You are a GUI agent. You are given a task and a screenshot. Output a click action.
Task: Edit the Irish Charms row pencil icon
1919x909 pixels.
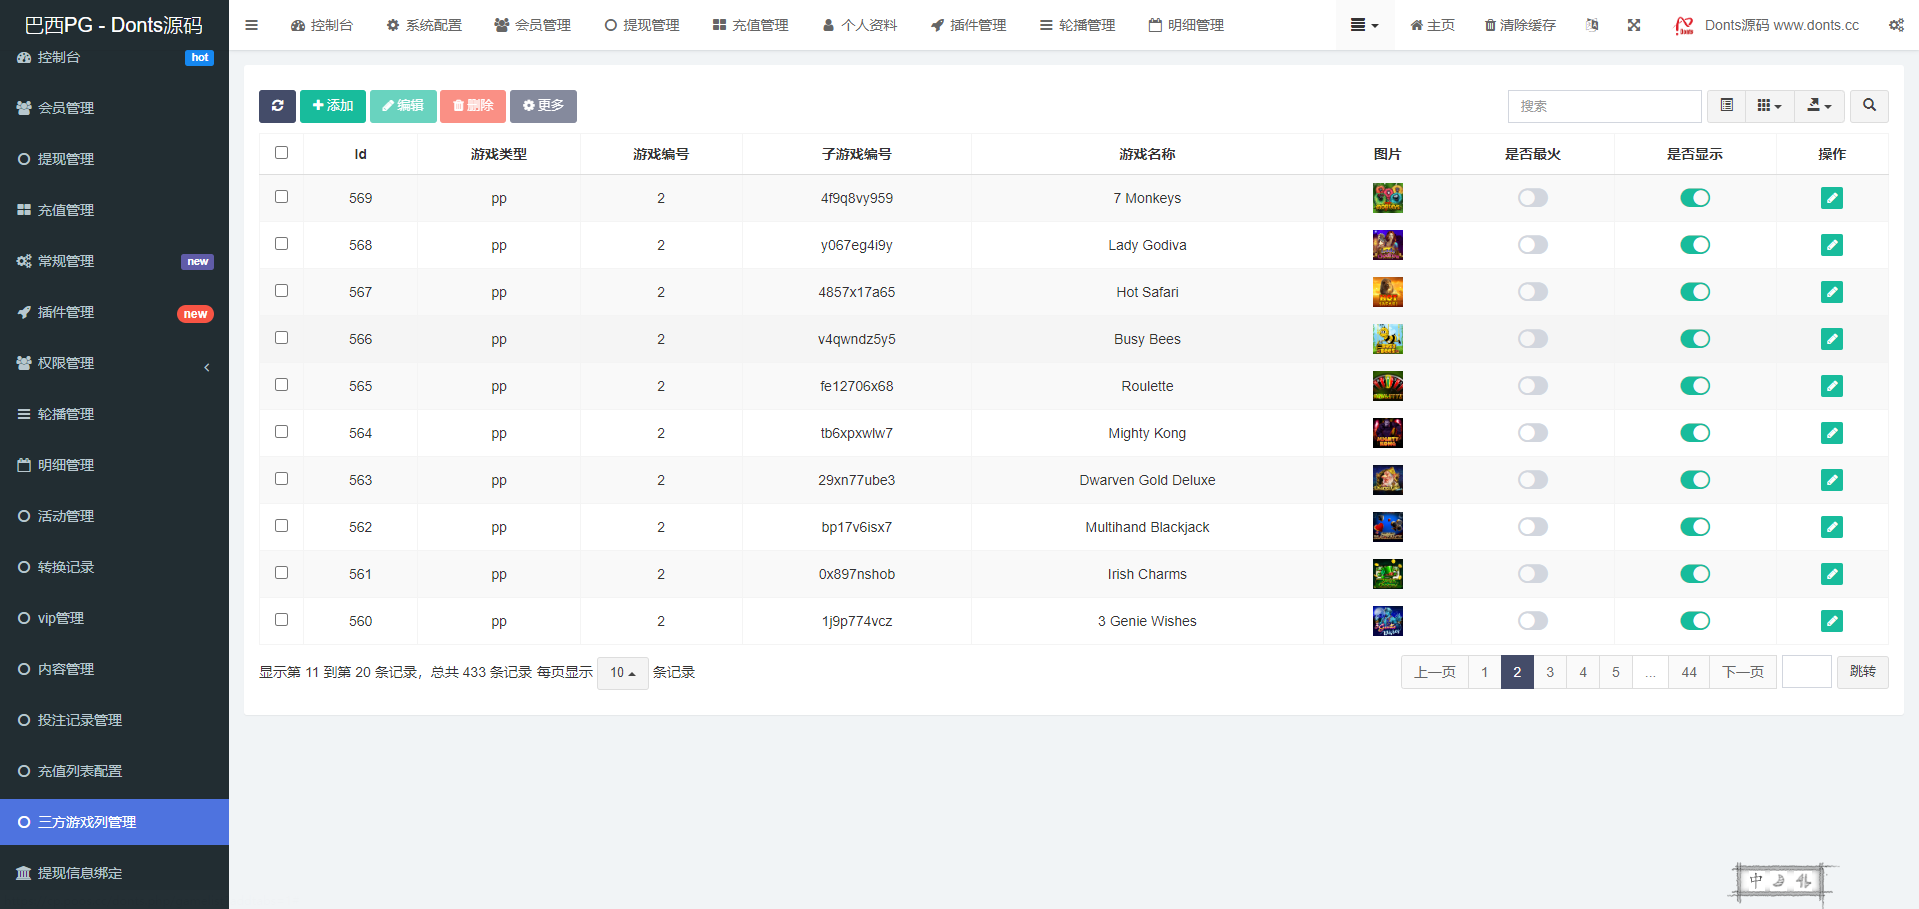1832,574
